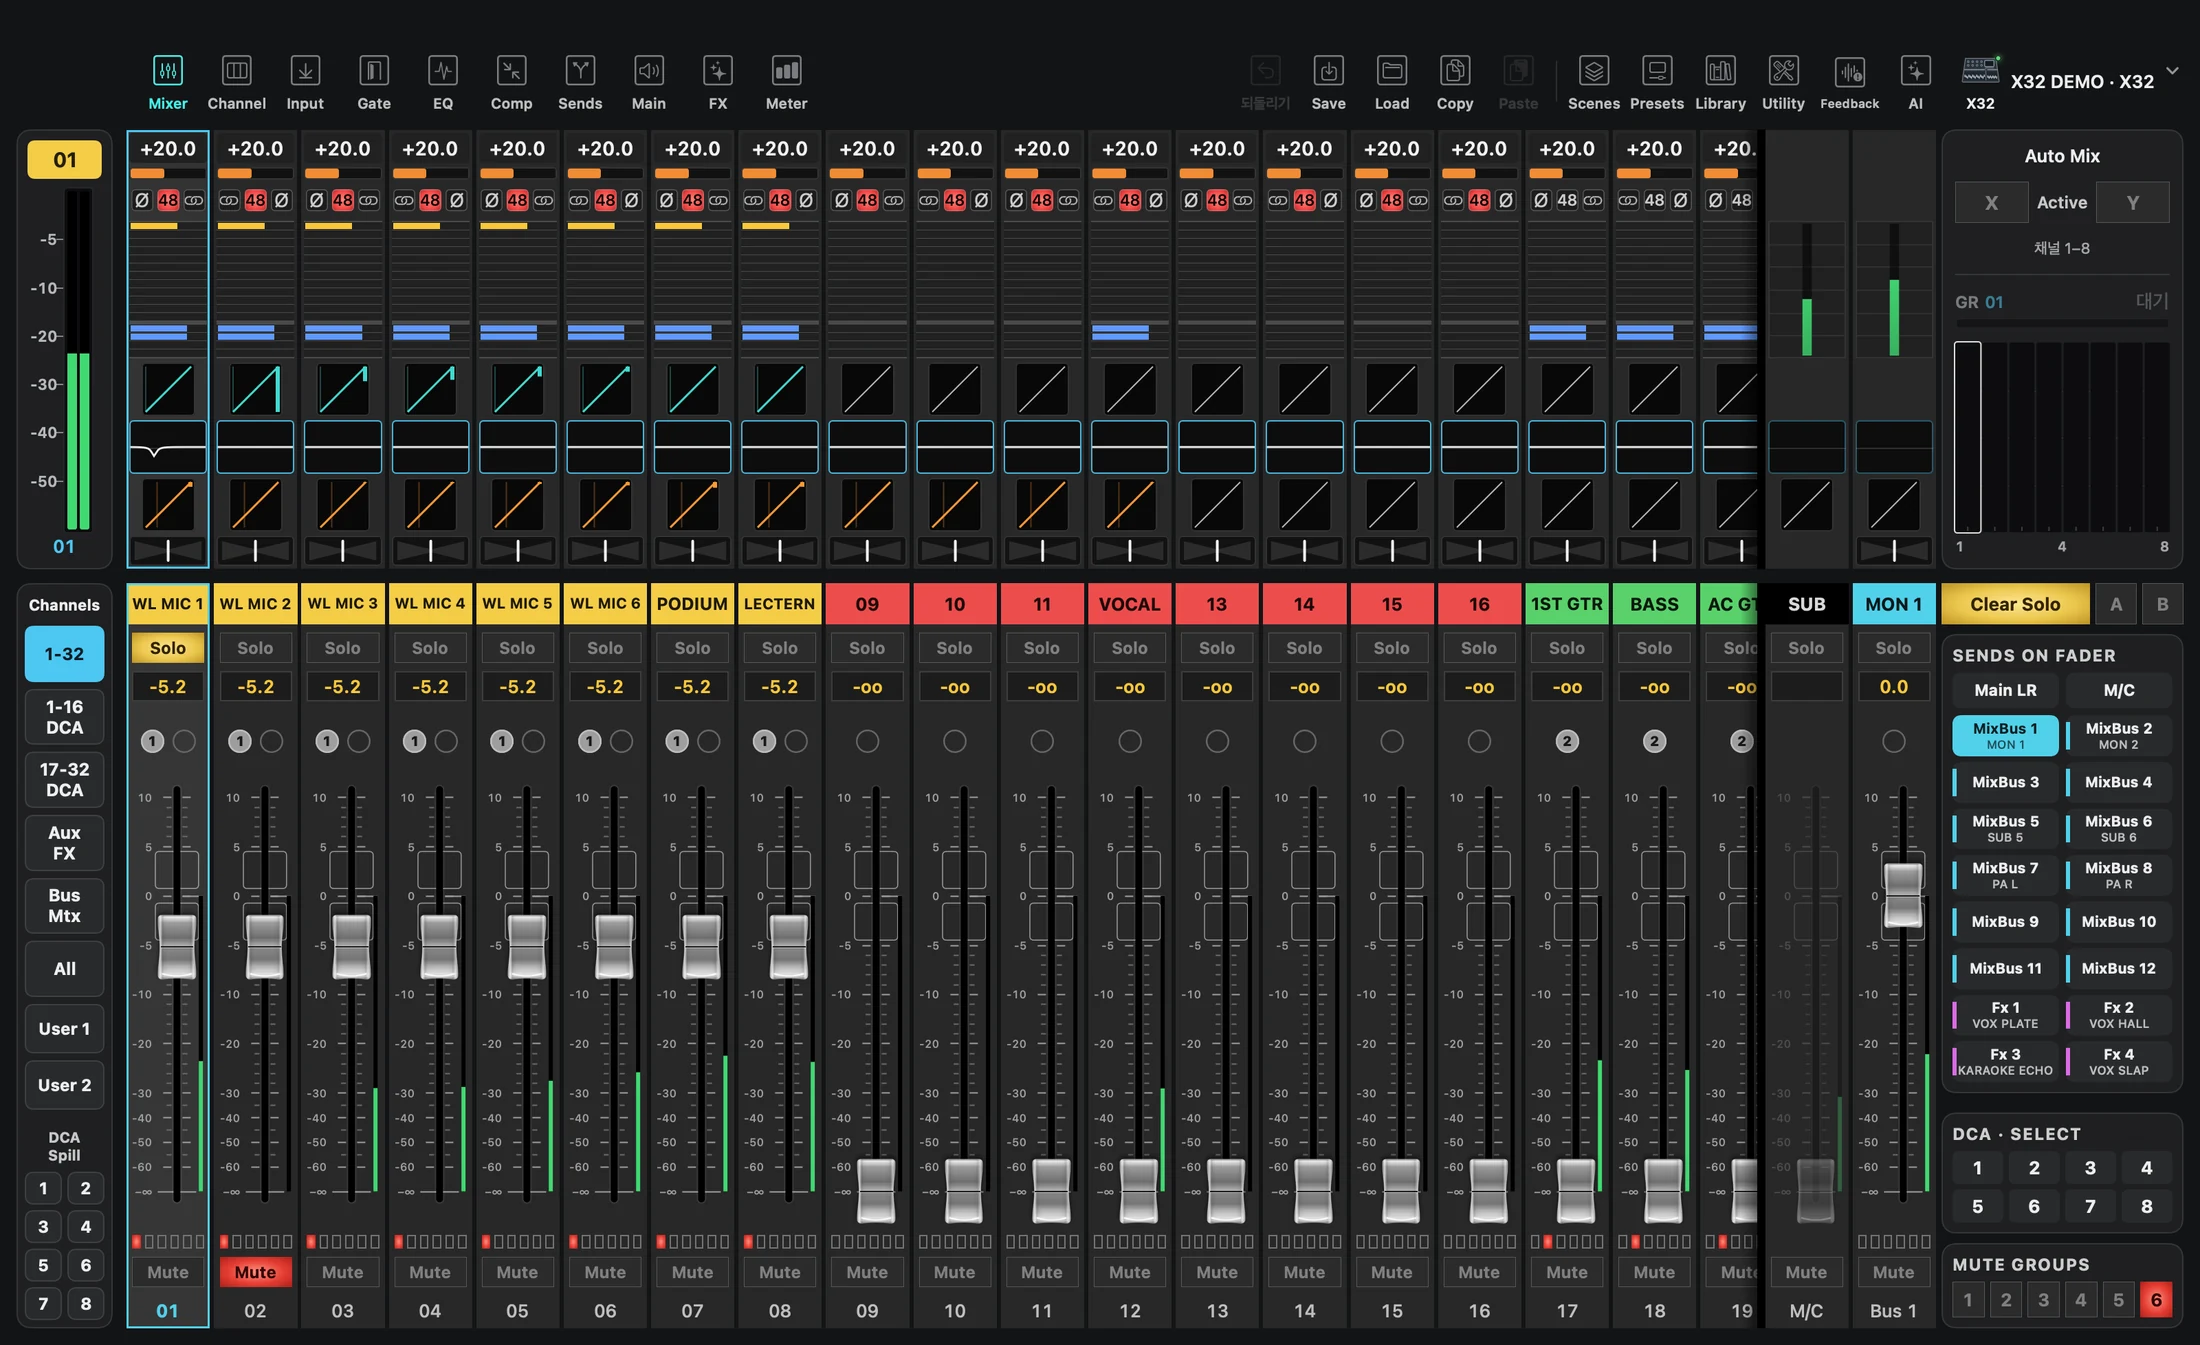Viewport: 2200px width, 1345px height.
Task: Click the MON 1 bus fader handle
Action: 1903,894
